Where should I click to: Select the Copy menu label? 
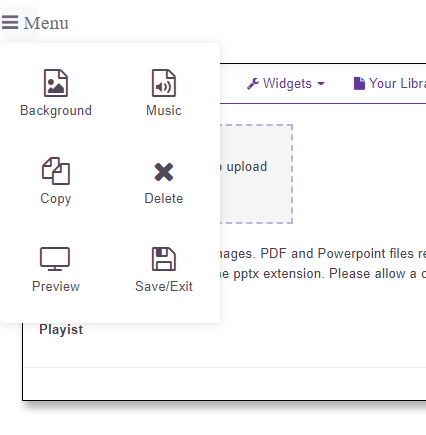pyautogui.click(x=56, y=199)
